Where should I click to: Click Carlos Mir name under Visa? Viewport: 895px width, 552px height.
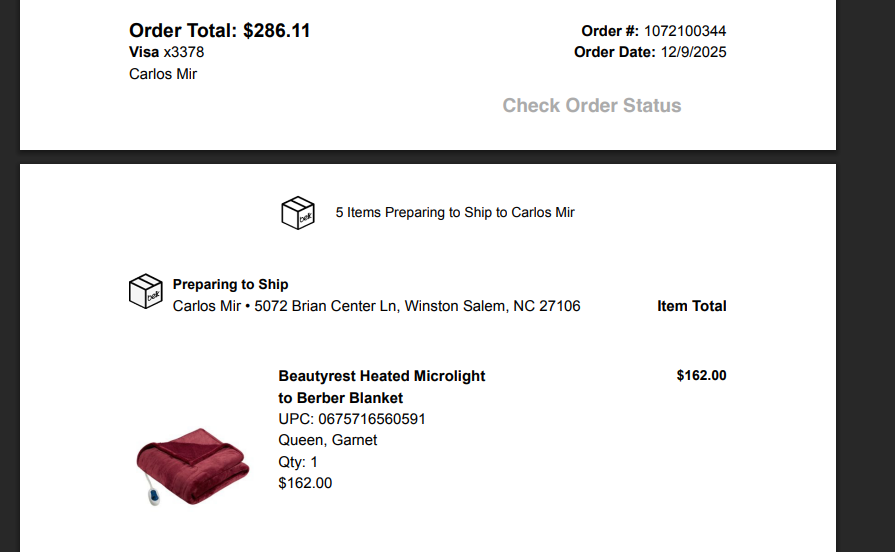[x=163, y=74]
